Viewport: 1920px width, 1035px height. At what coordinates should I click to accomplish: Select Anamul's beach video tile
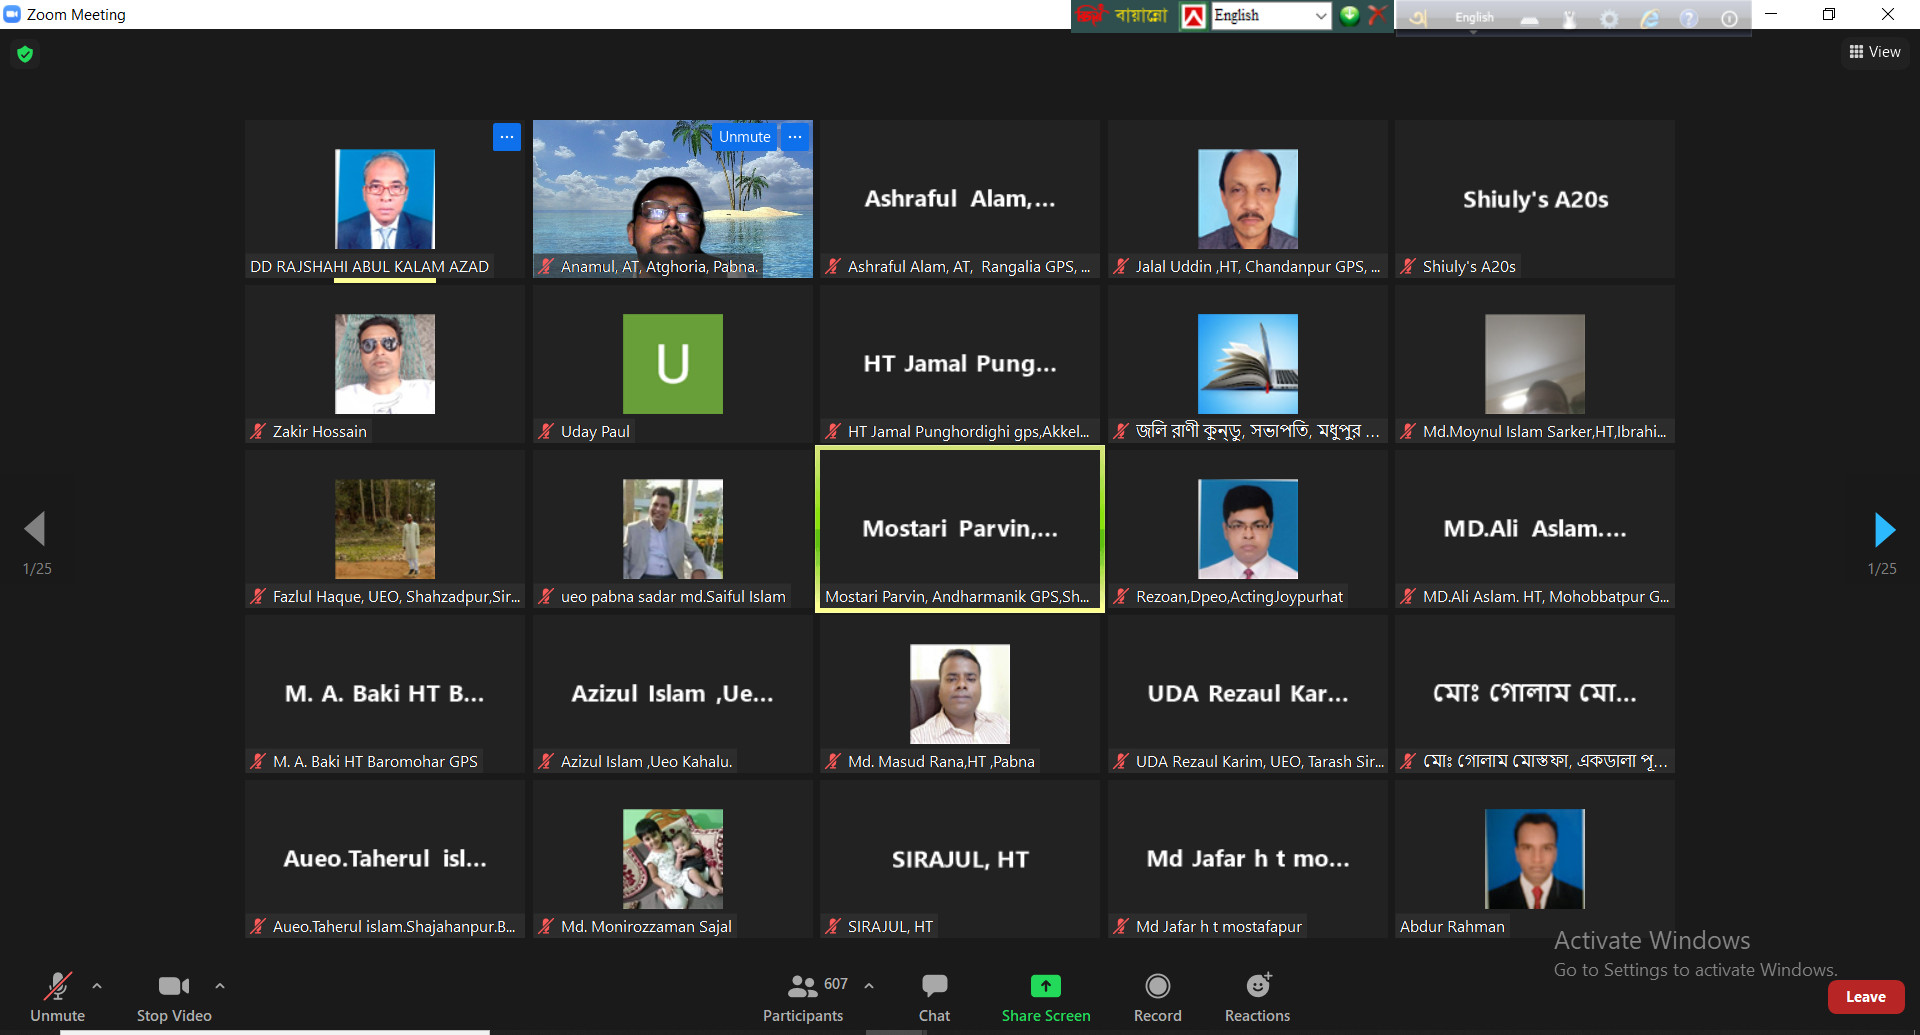(673, 199)
